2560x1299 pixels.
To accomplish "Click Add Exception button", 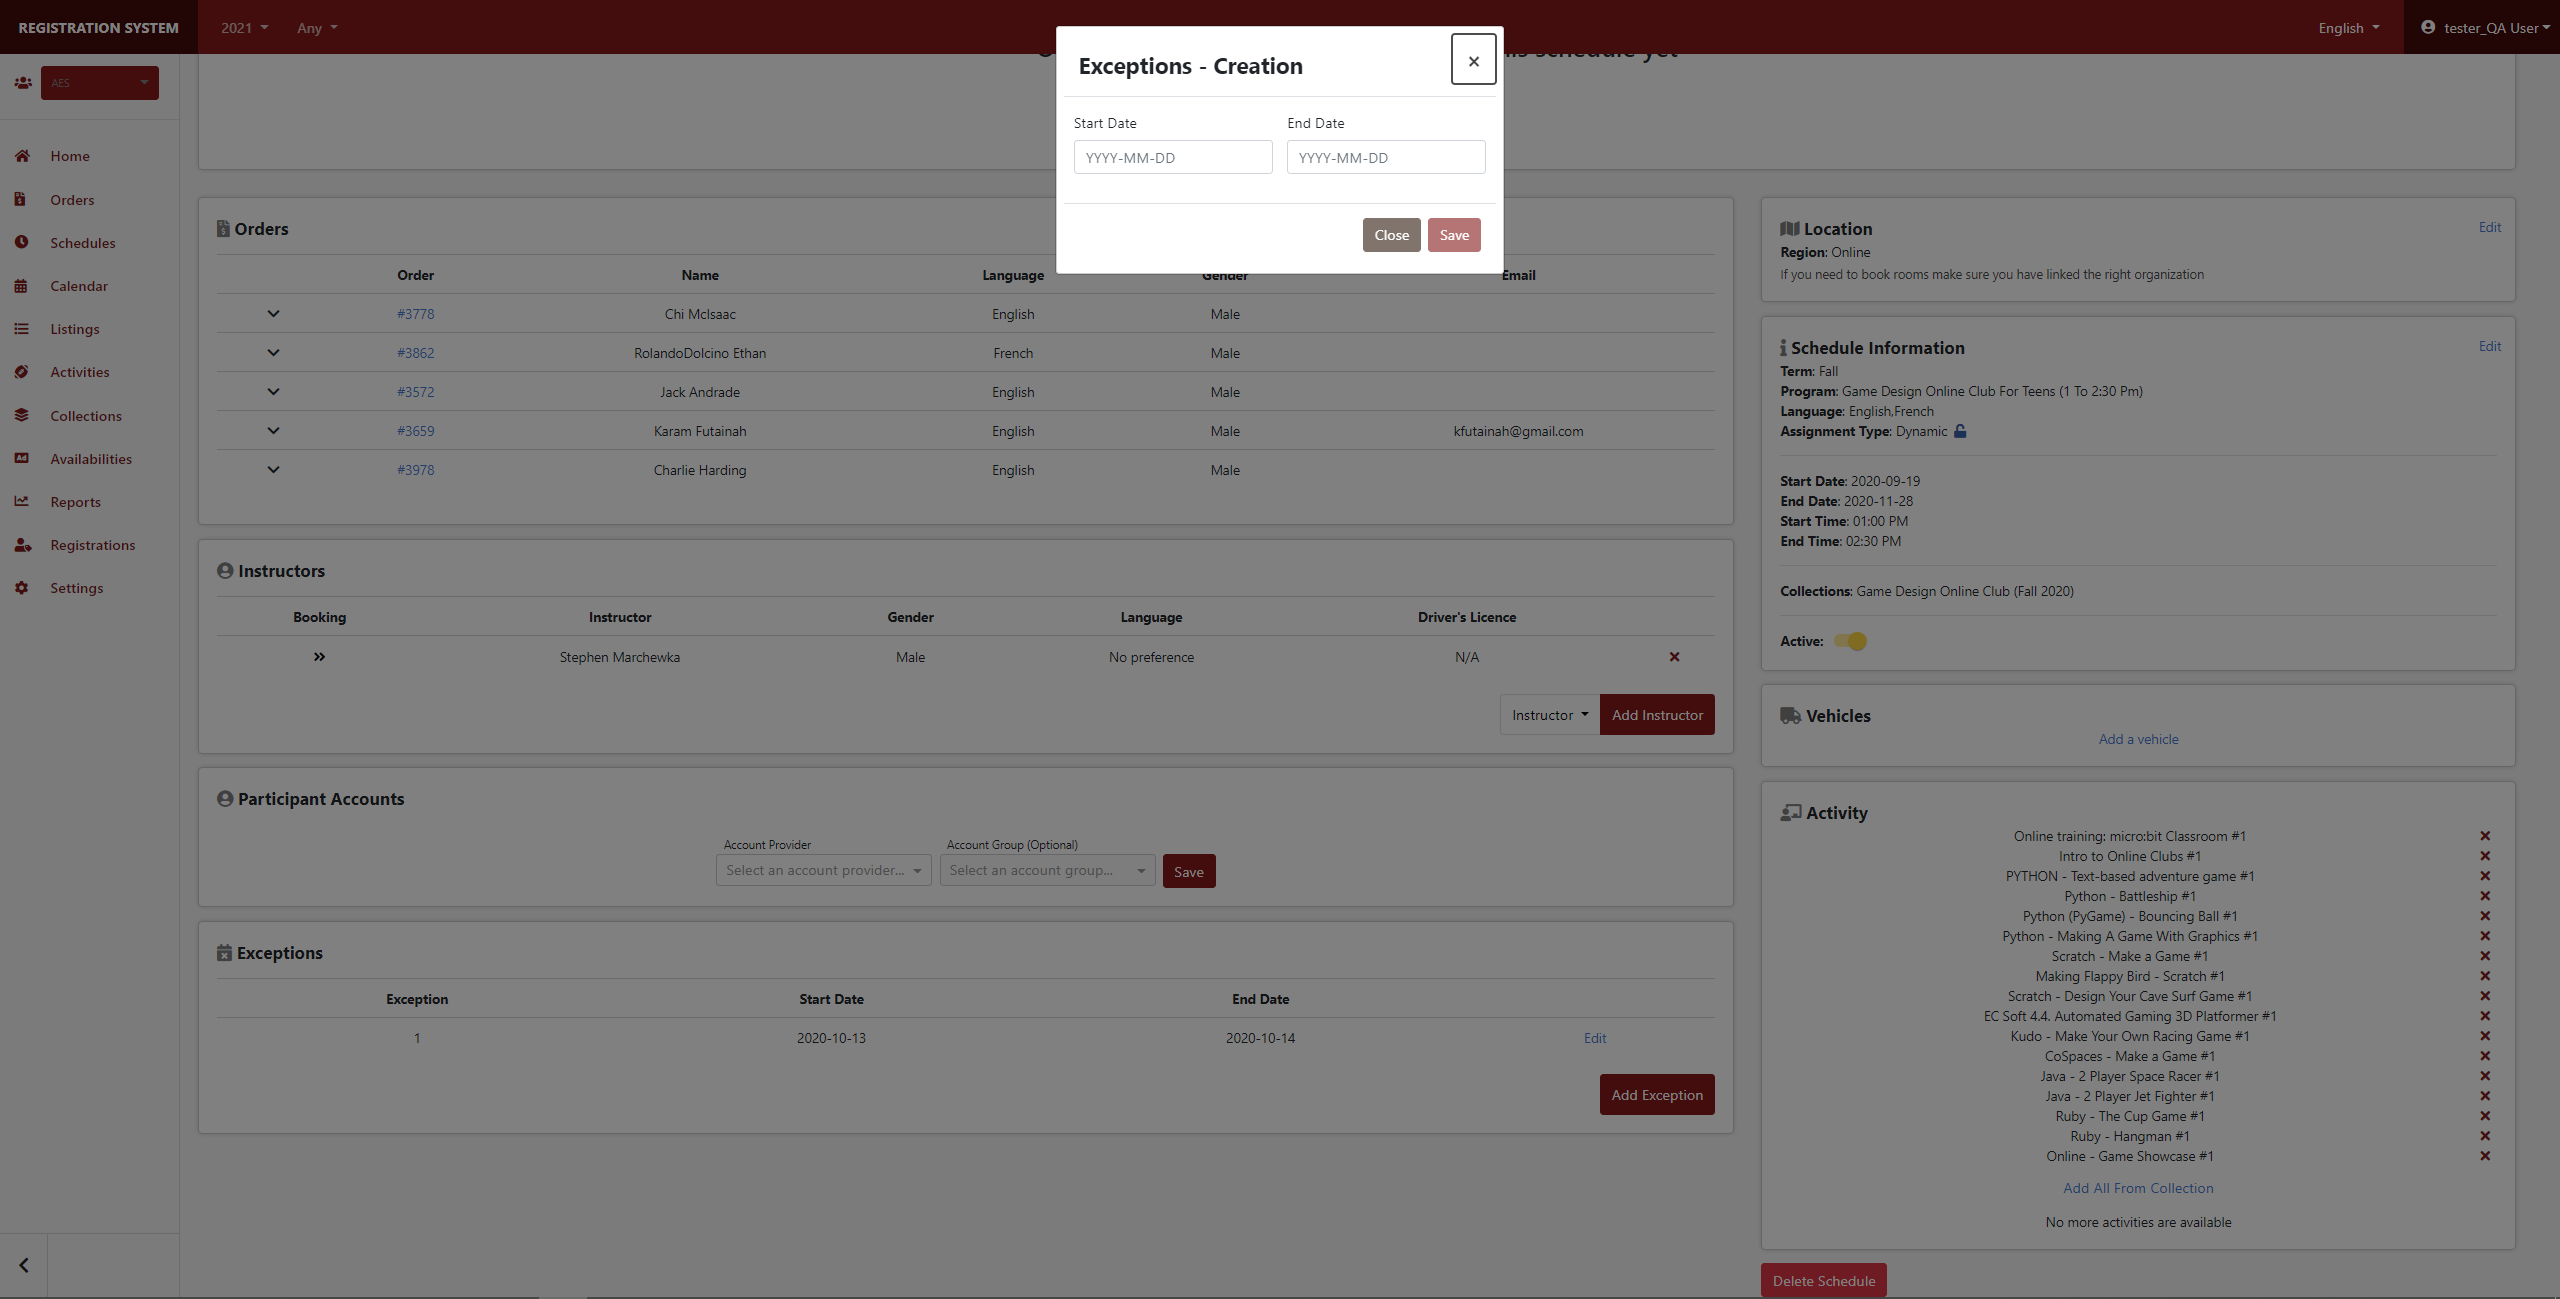I will (x=1657, y=1095).
